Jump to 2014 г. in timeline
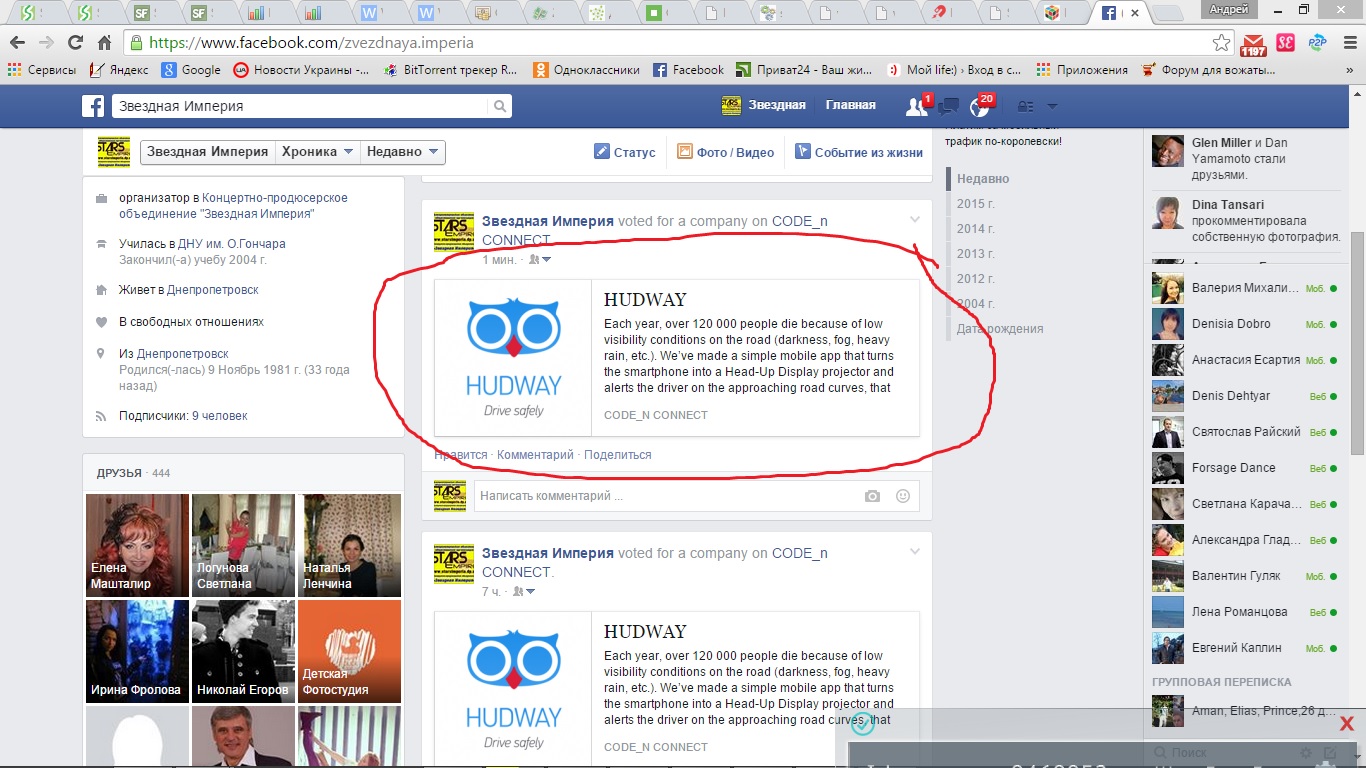 pyautogui.click(x=975, y=229)
